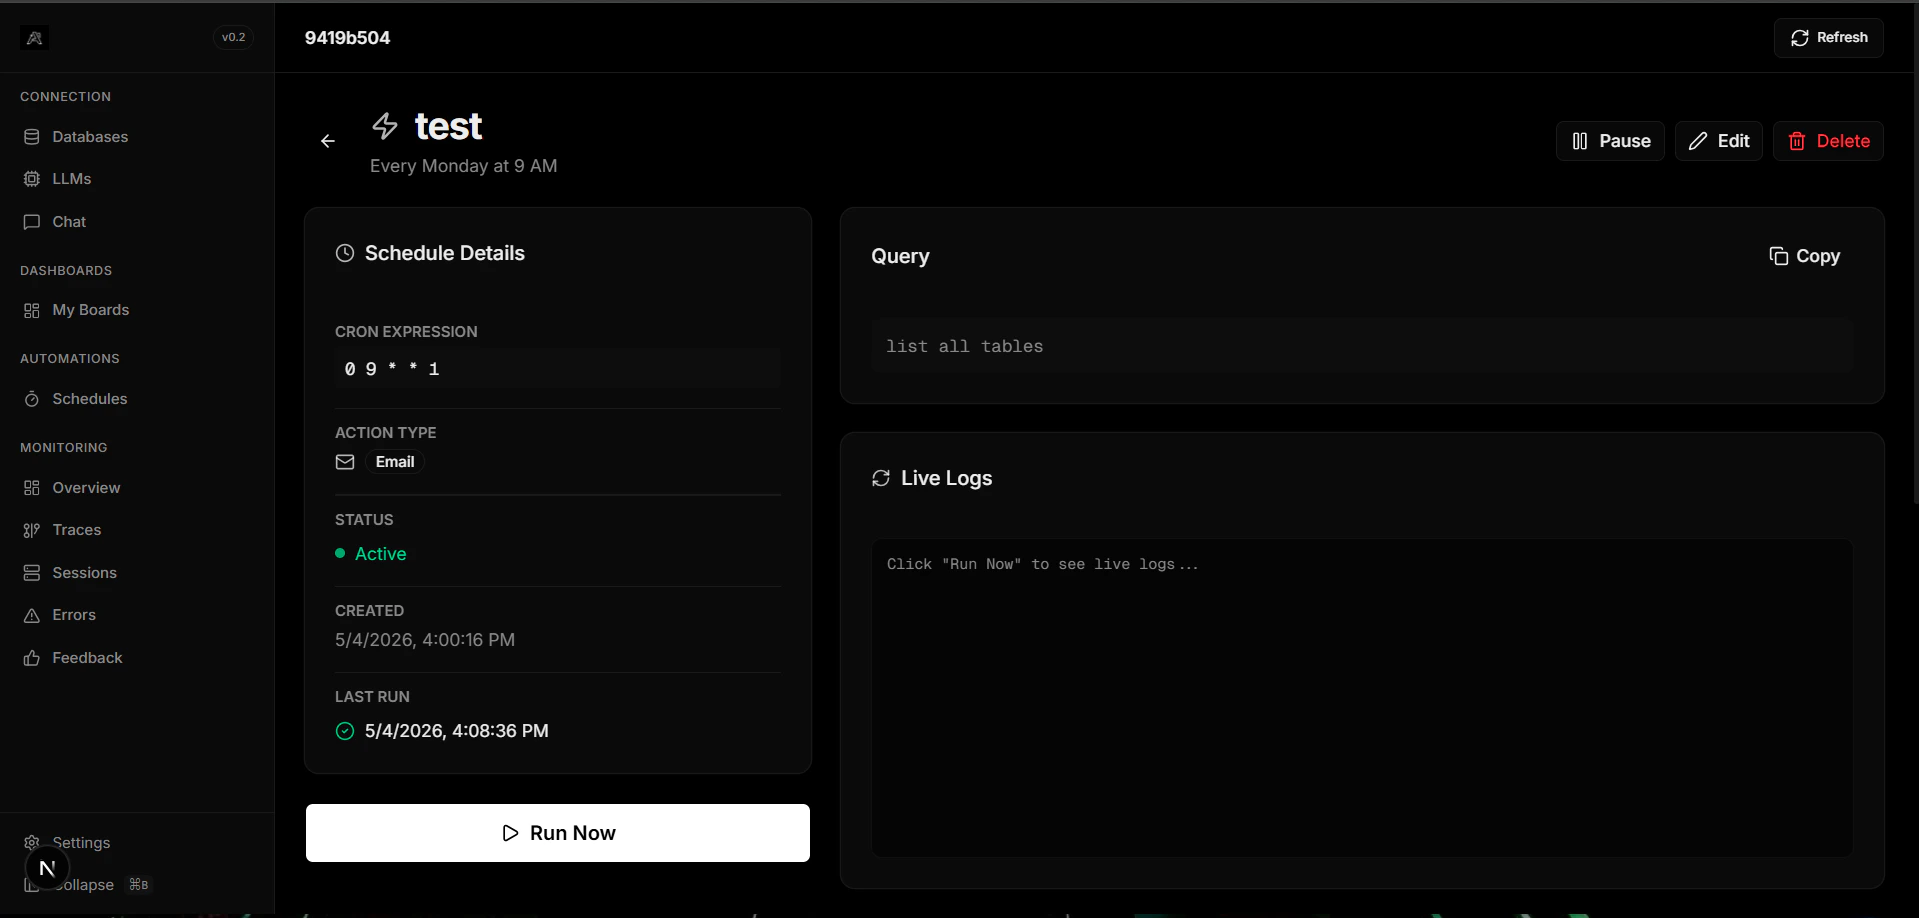Click the 9419b504 header ID
The width and height of the screenshot is (1919, 918).
347,38
